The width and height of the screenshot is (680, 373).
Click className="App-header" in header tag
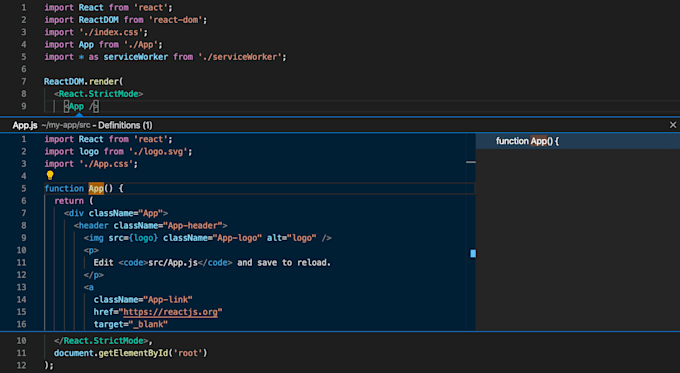click(x=168, y=226)
